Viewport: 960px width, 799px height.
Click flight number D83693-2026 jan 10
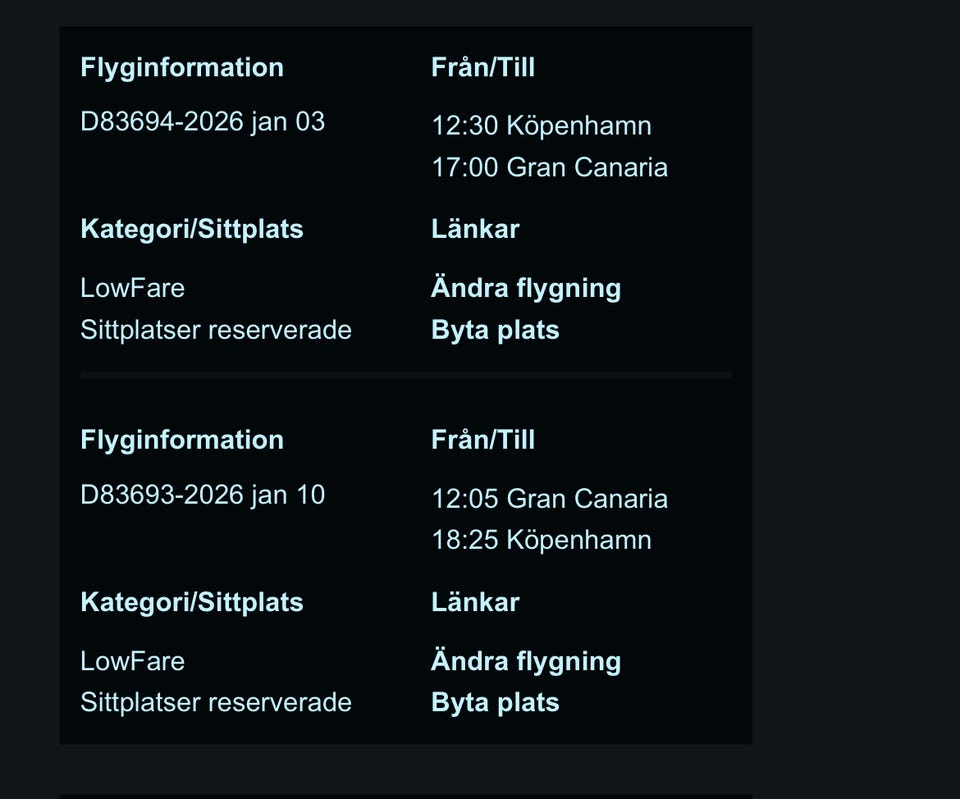coord(202,494)
